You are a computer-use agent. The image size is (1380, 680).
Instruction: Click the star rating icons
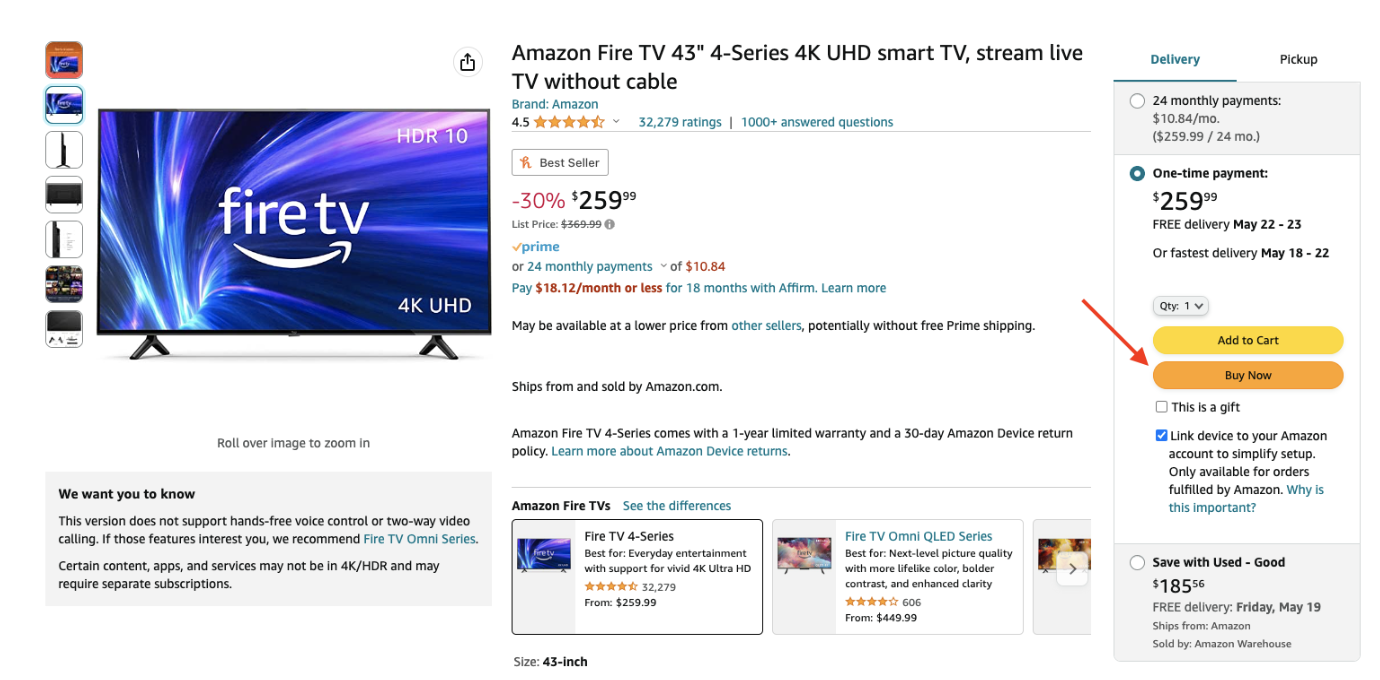(569, 122)
